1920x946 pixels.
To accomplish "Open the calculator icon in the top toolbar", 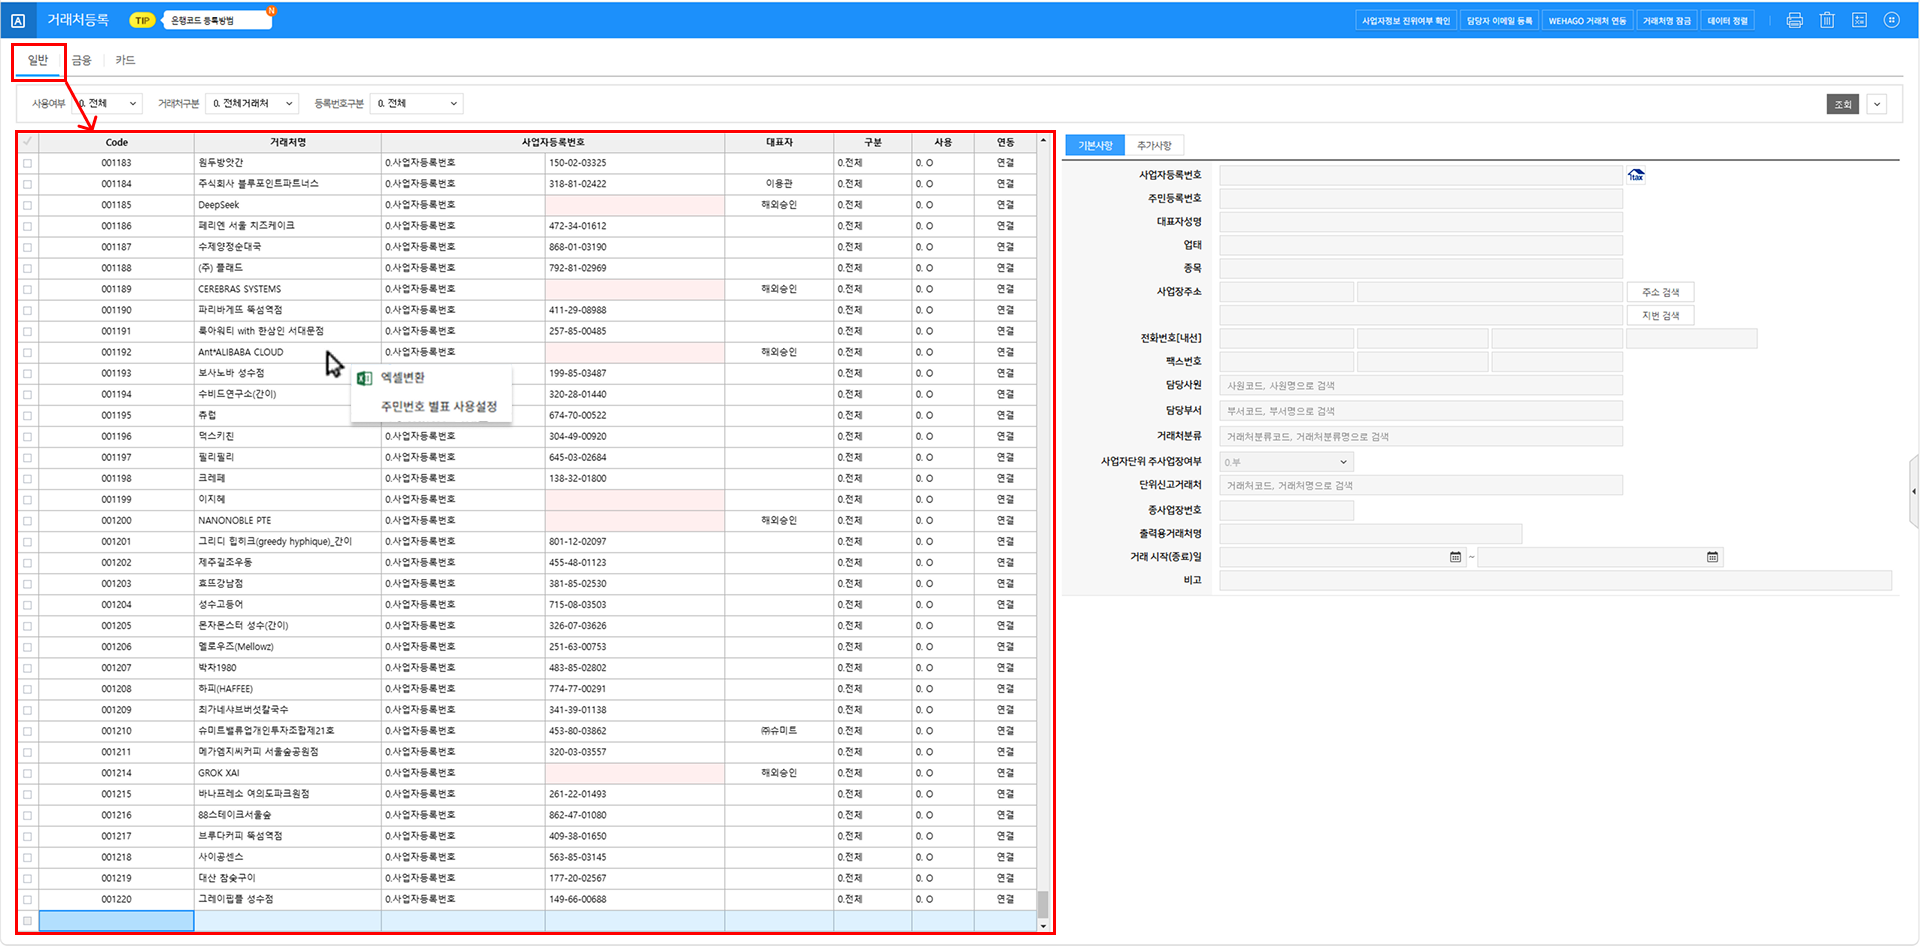I will (1860, 20).
